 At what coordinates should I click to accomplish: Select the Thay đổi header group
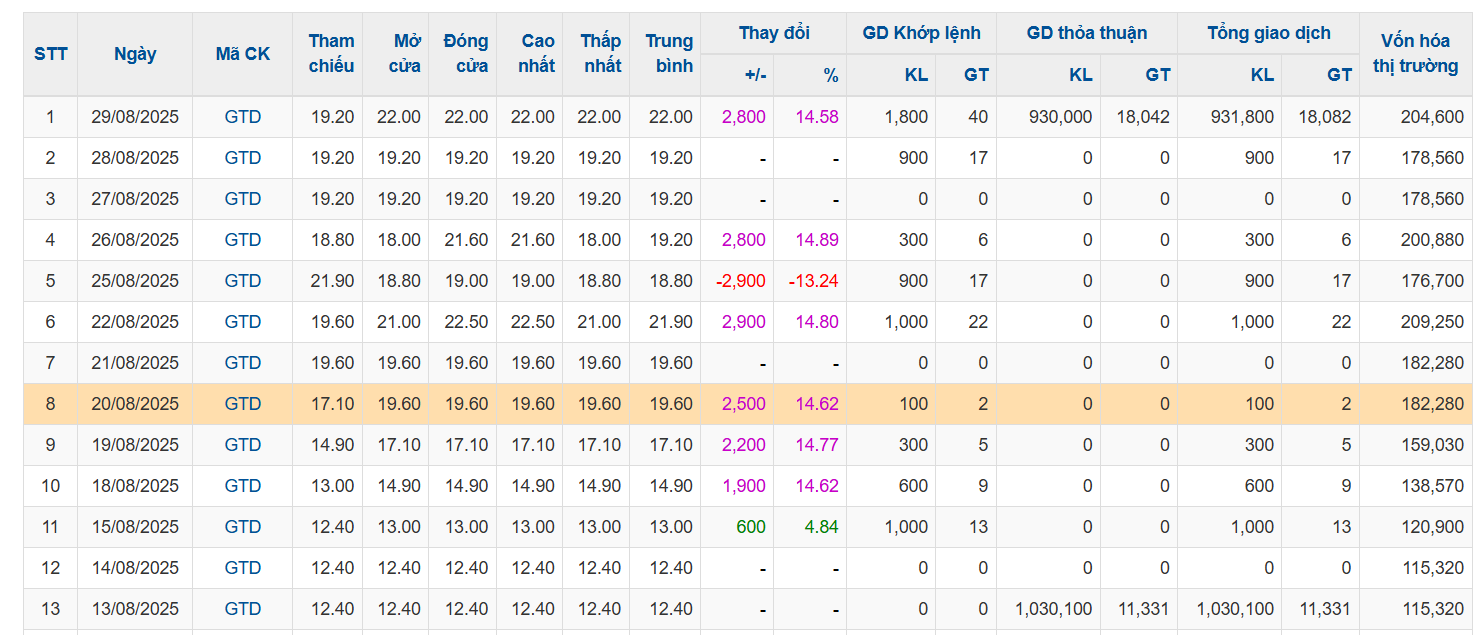(774, 33)
